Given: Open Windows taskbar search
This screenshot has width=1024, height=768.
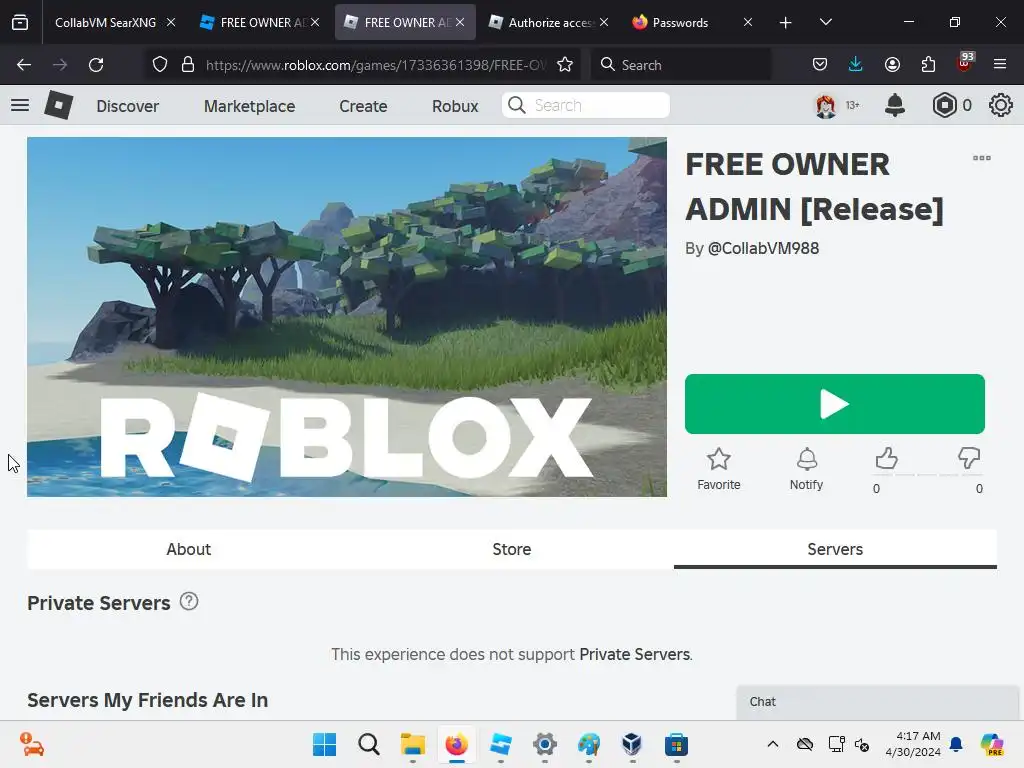Looking at the screenshot, I should click(x=368, y=744).
